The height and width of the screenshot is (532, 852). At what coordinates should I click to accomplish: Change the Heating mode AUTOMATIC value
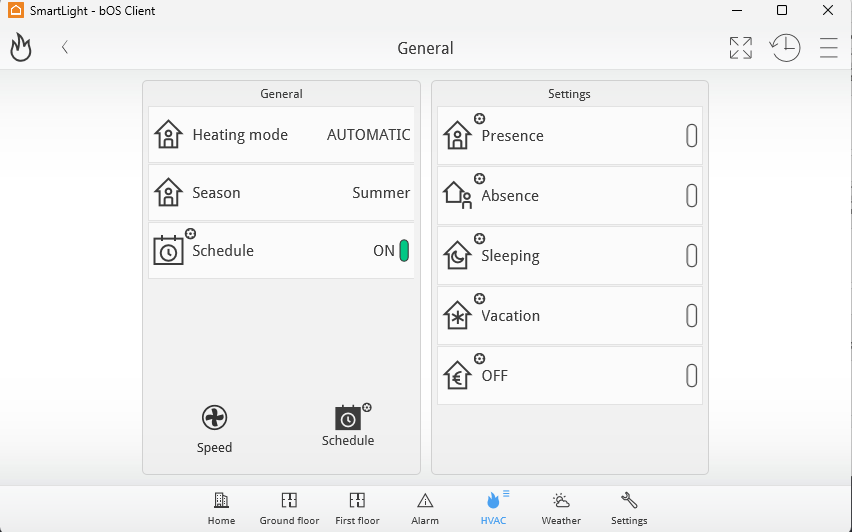coord(368,135)
